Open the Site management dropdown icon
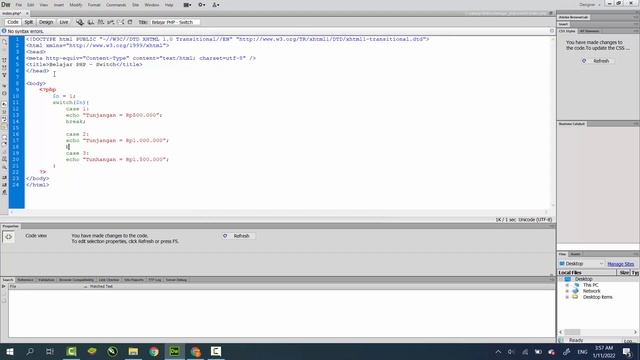 click(x=216, y=5)
